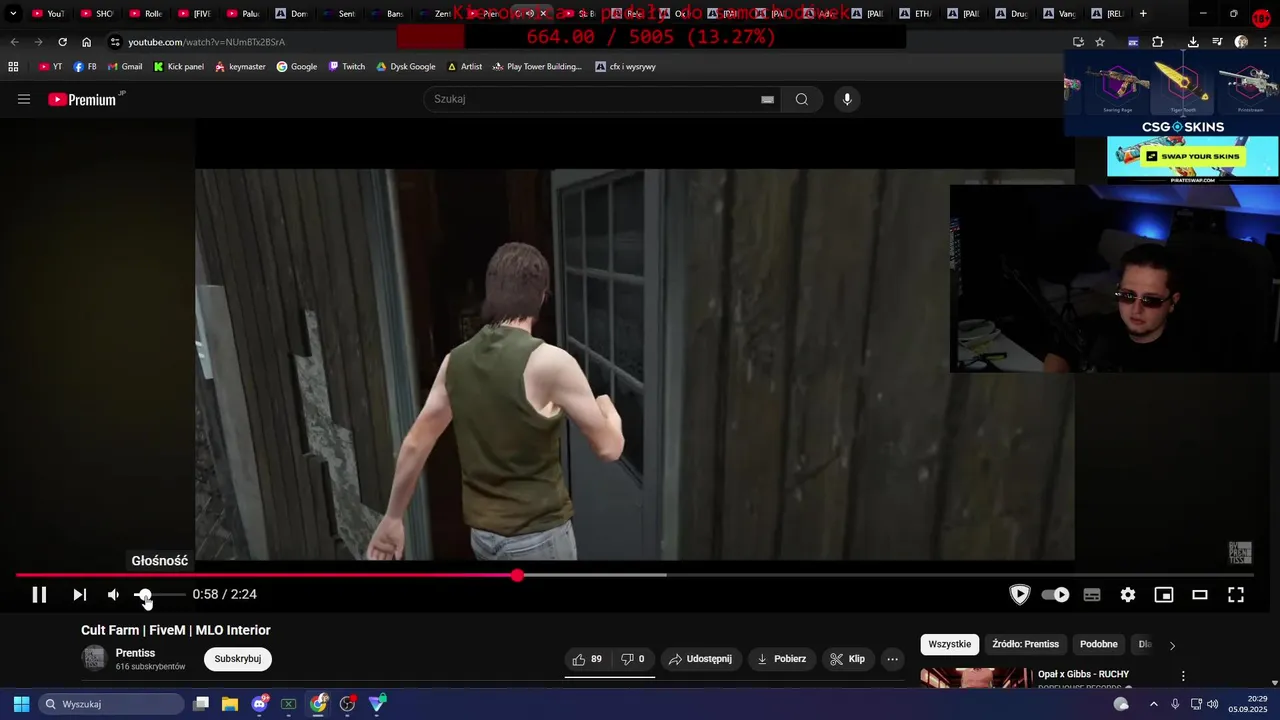
Task: Skip to the next video
Action: (80, 595)
